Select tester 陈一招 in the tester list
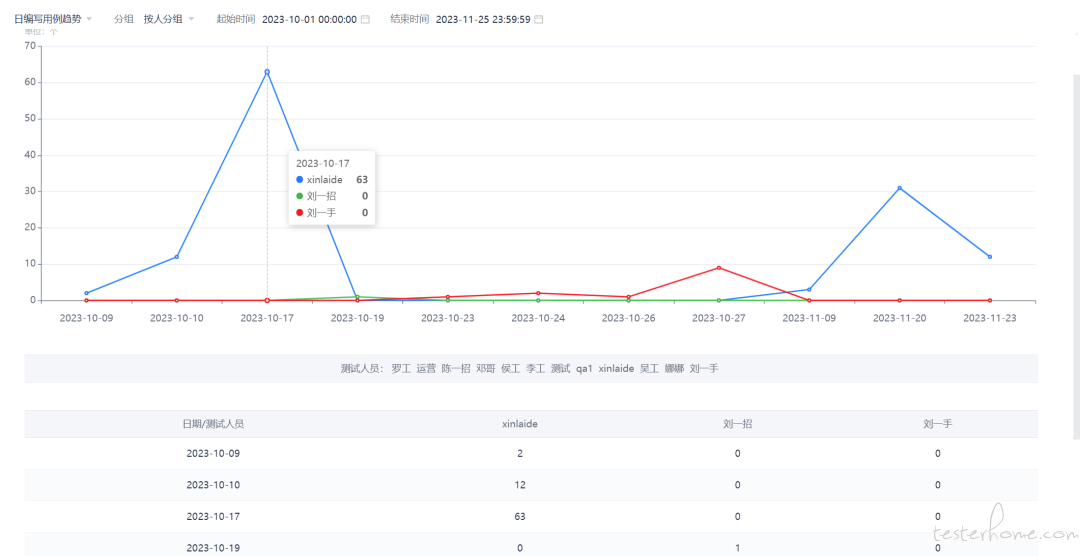 pos(456,369)
